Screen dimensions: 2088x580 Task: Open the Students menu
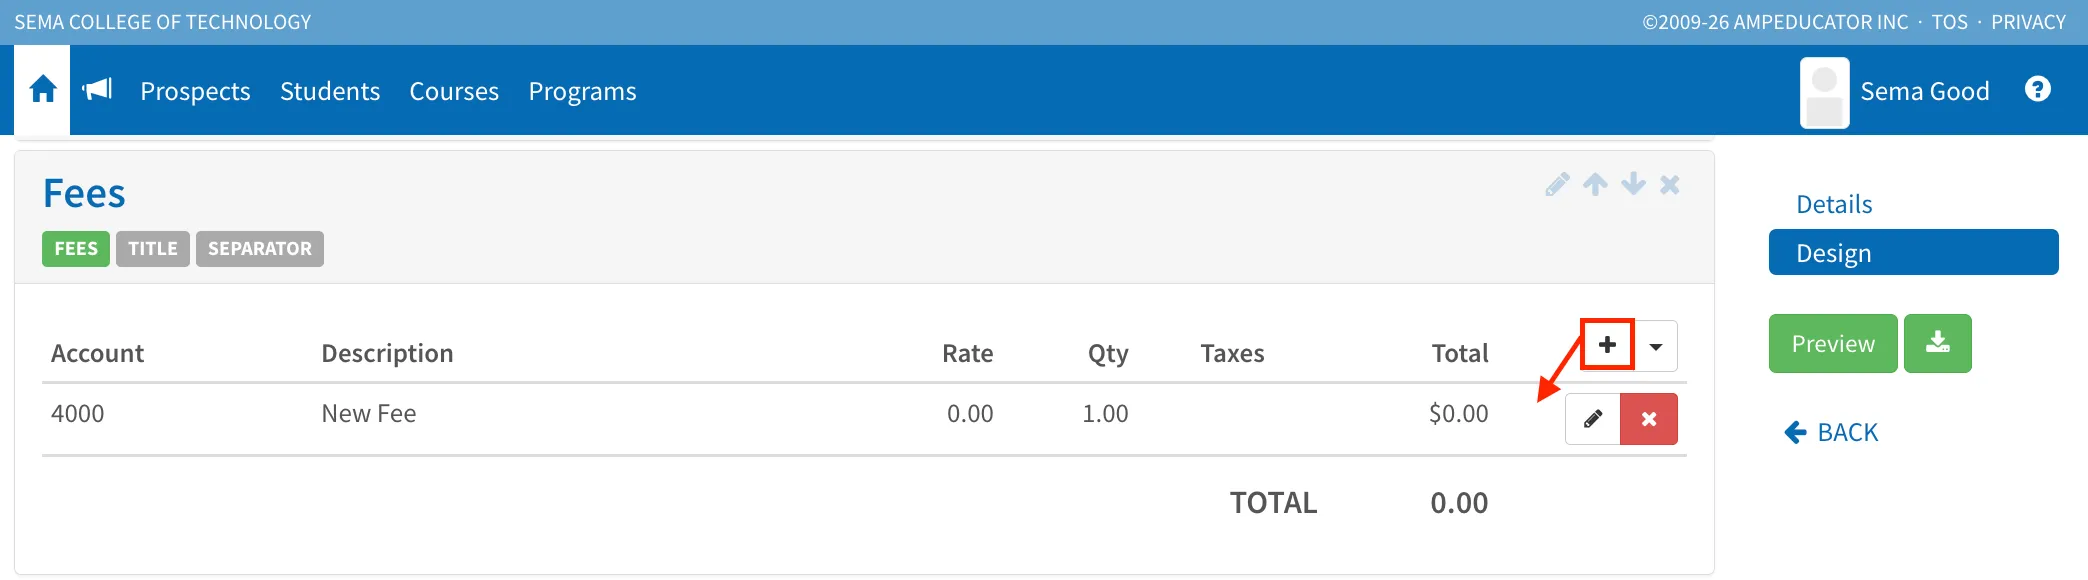(x=330, y=91)
